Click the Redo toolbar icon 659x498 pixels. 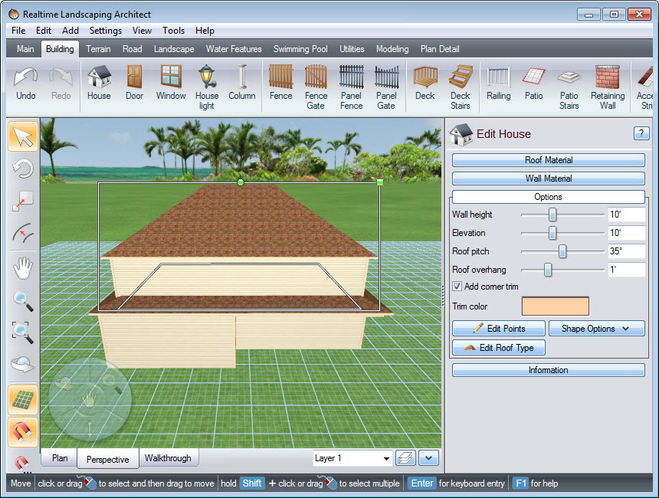click(x=61, y=84)
